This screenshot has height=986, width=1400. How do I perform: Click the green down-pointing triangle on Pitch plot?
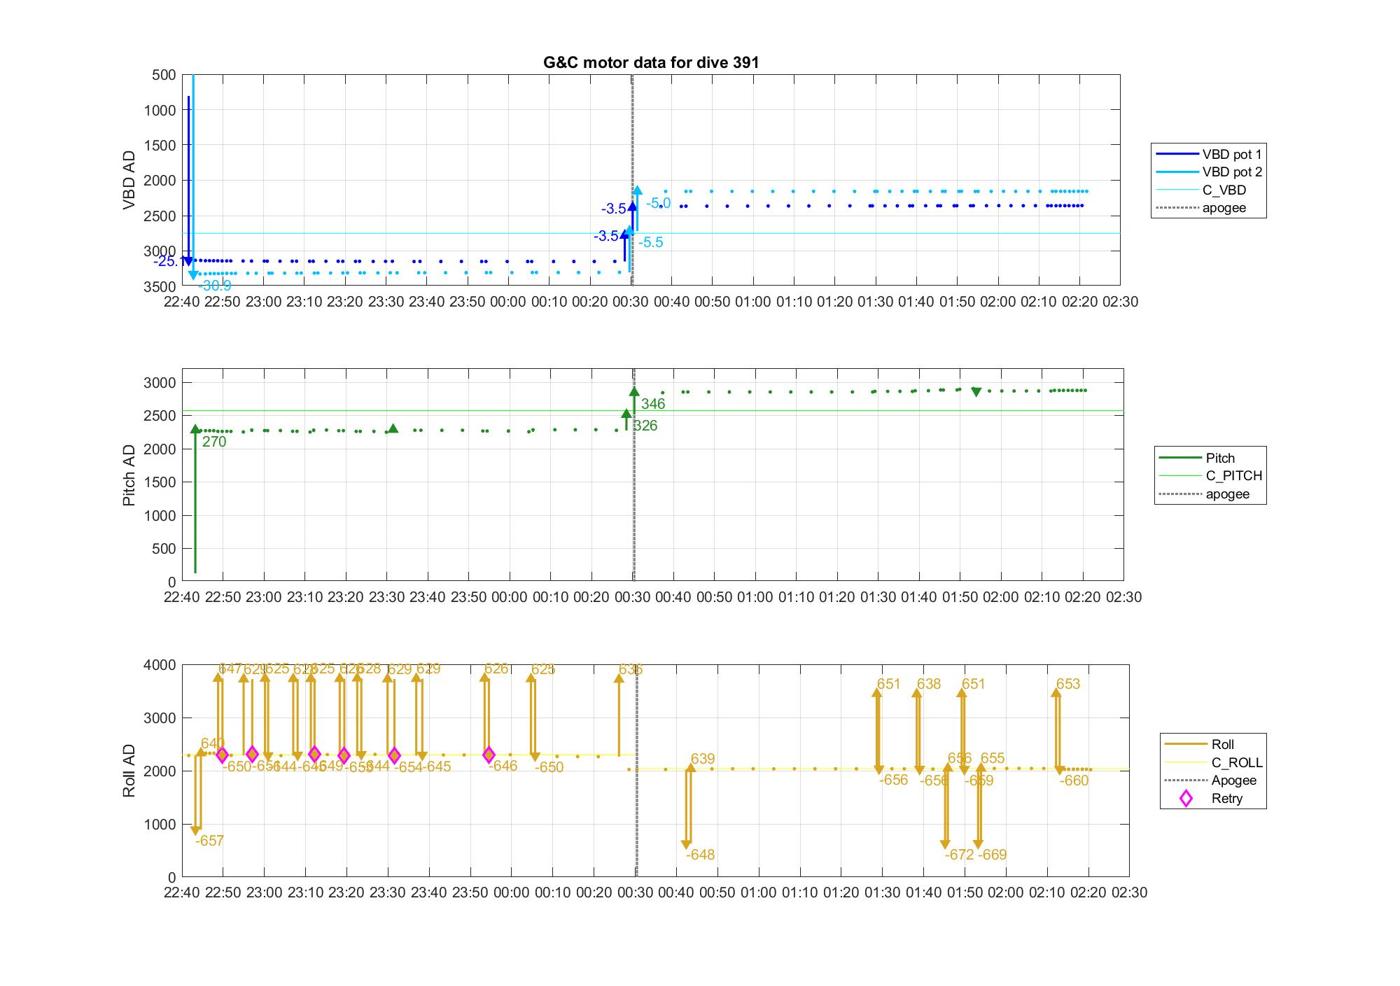coord(977,392)
